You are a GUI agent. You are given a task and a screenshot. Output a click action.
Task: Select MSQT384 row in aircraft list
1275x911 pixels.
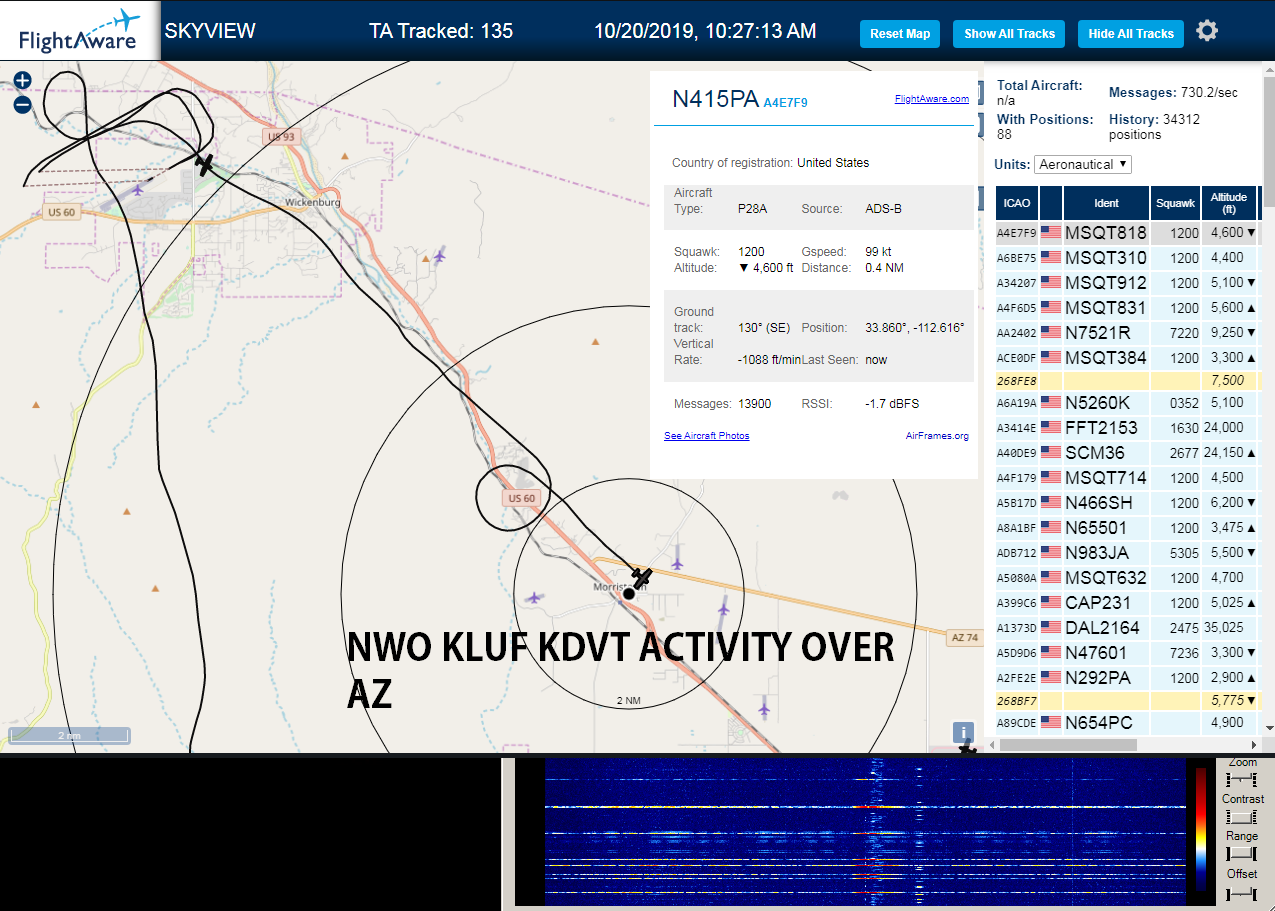[x=1126, y=358]
